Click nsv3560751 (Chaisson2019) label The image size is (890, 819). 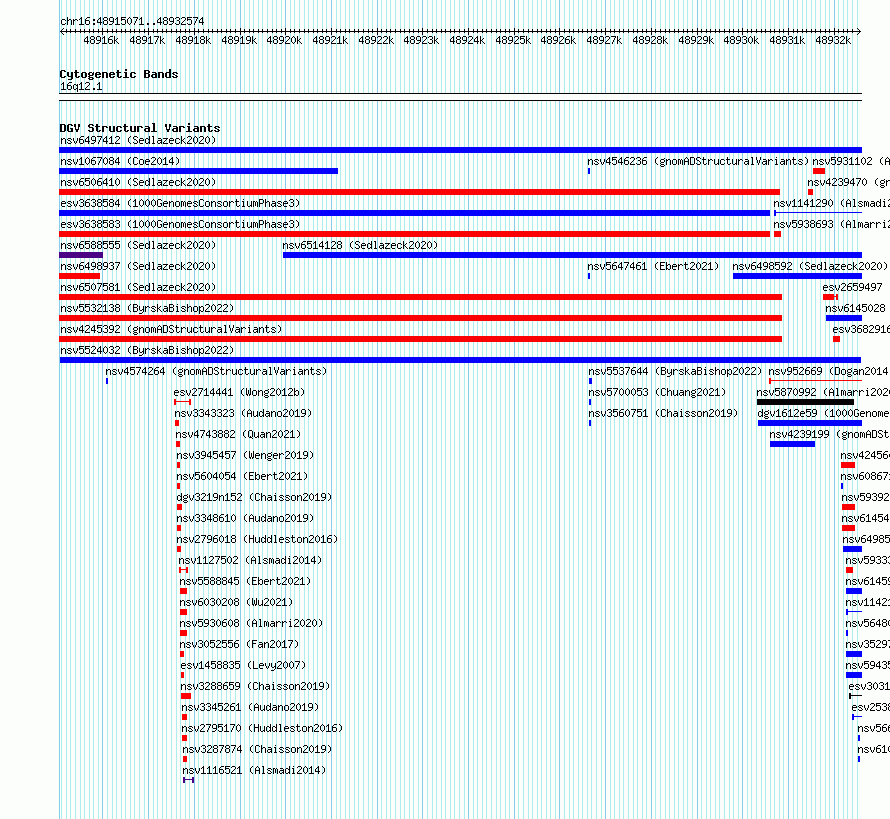pyautogui.click(x=663, y=413)
